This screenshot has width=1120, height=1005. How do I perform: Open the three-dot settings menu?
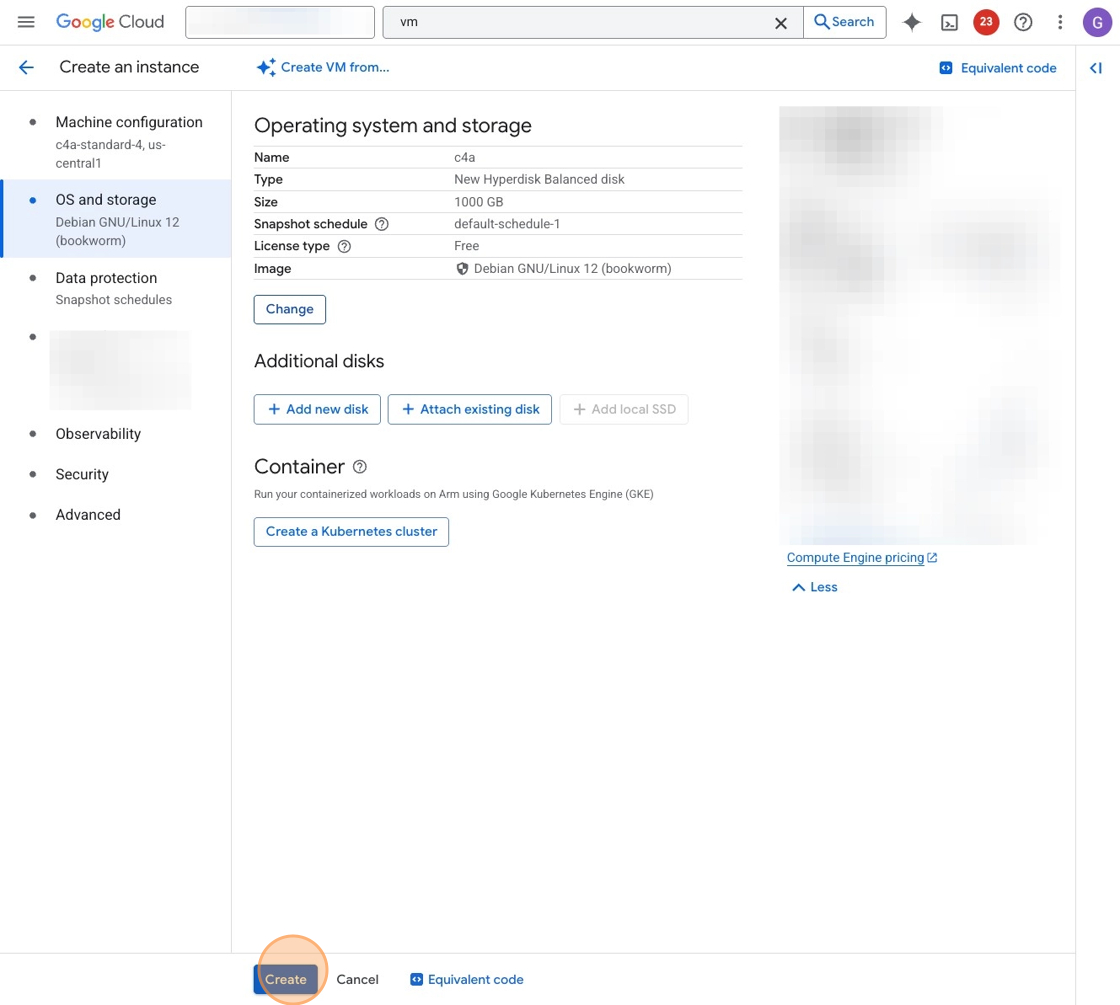tap(1060, 22)
